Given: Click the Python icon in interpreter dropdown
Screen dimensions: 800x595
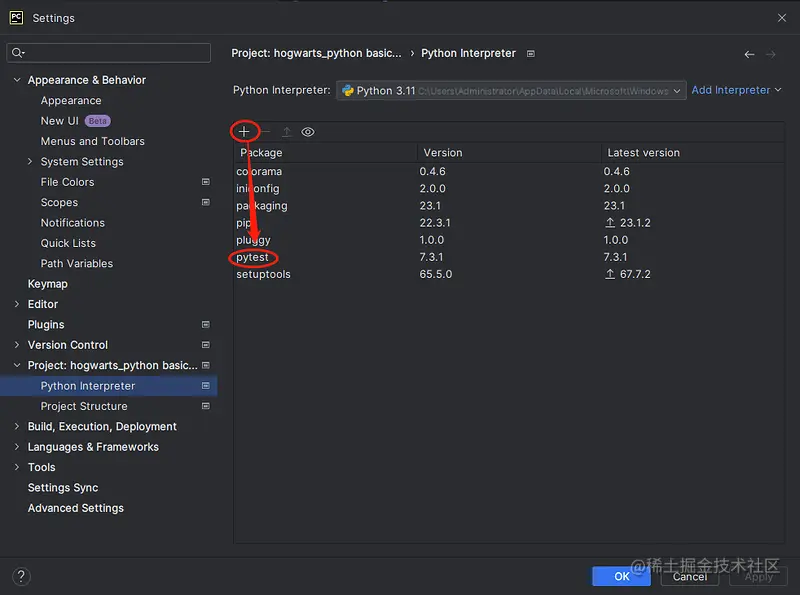Looking at the screenshot, I should click(348, 90).
